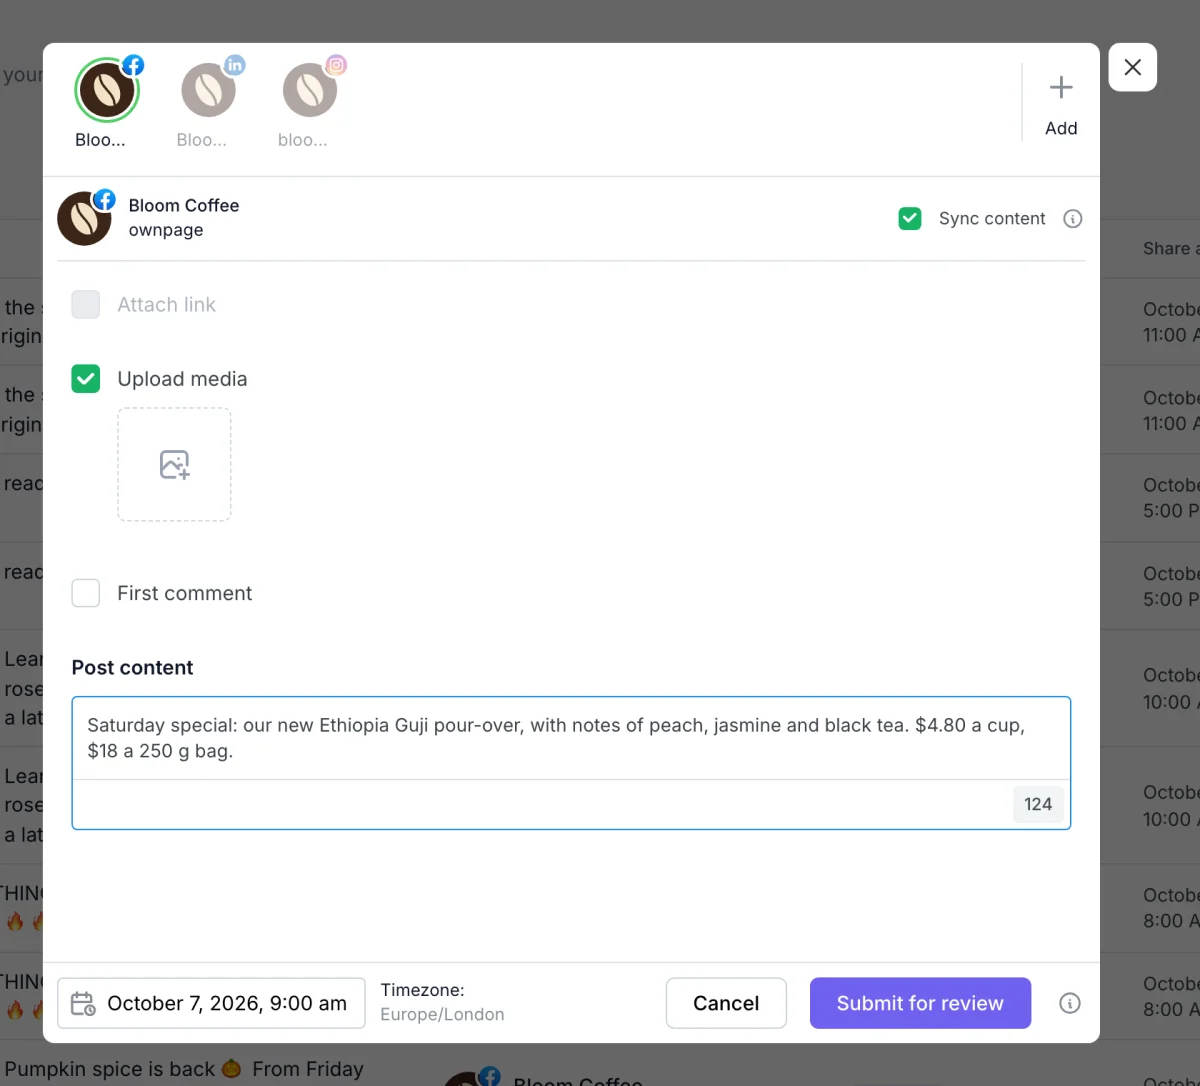Open info icon beside Submit for review
This screenshot has height=1086, width=1200.
coord(1070,1003)
